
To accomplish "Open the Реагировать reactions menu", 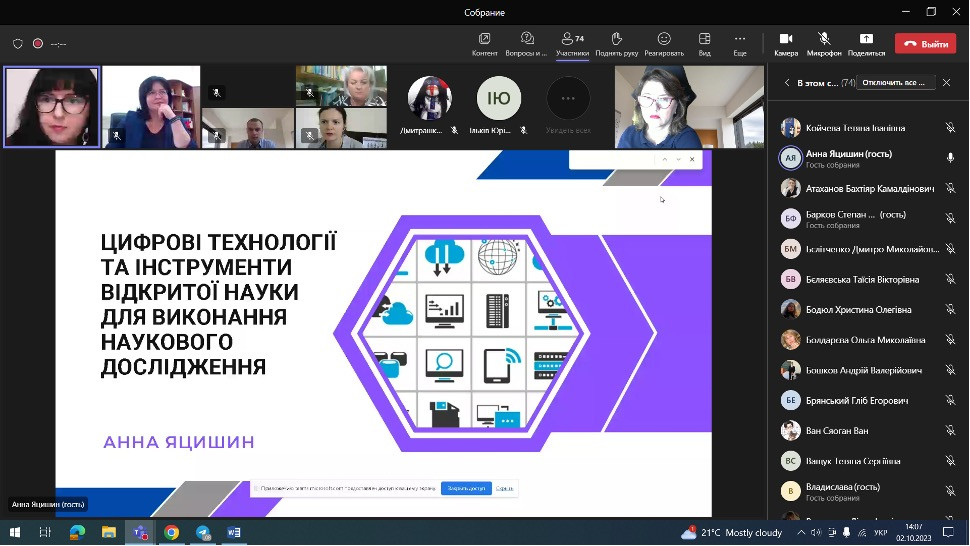I will coord(663,43).
